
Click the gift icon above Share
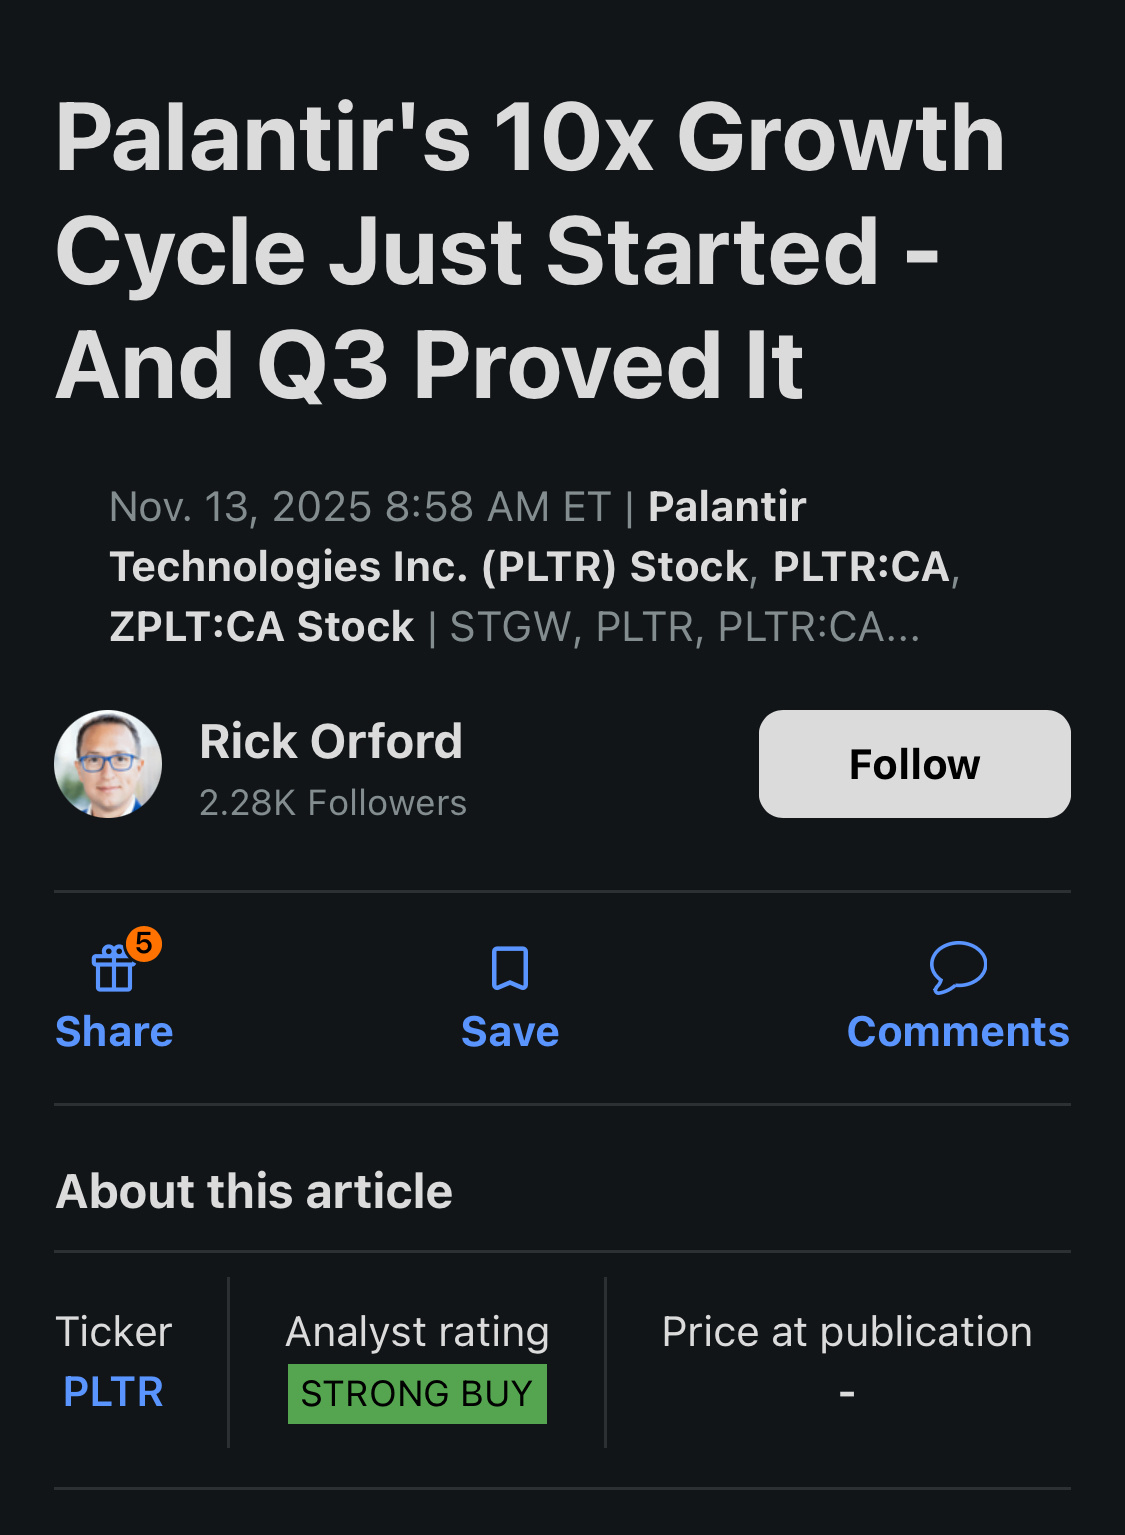[x=114, y=968]
